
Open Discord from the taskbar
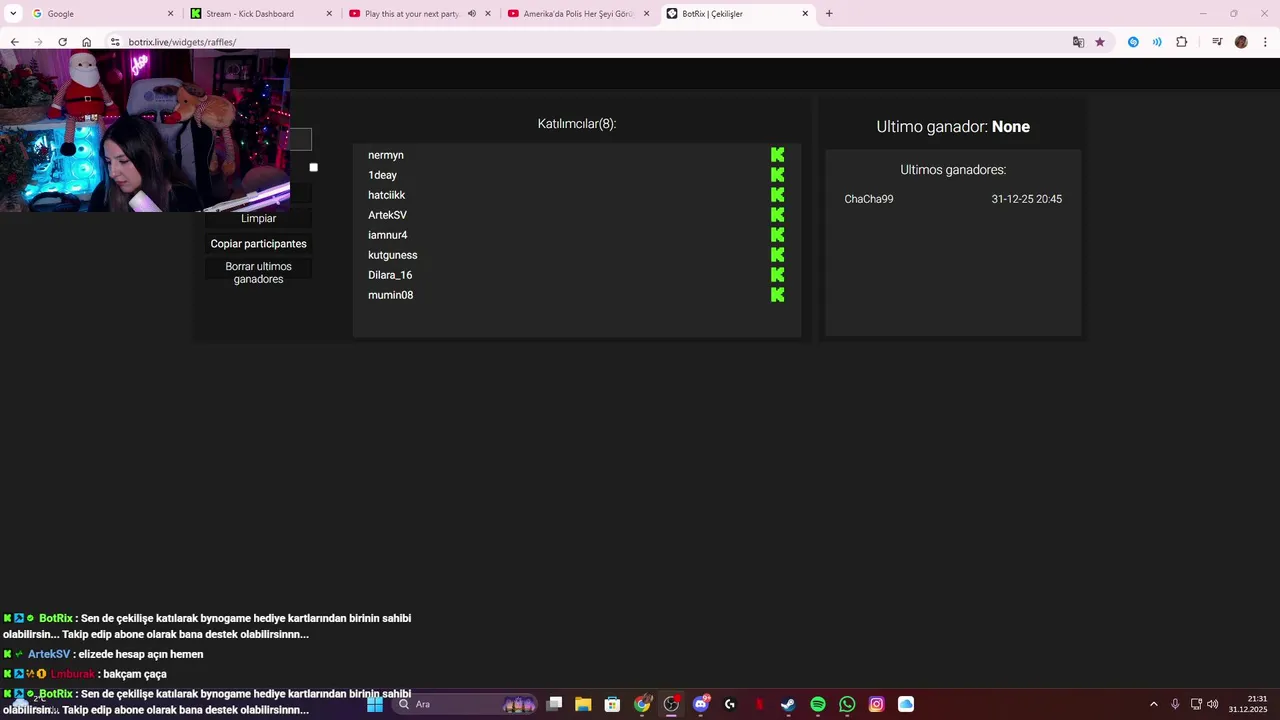click(x=701, y=704)
